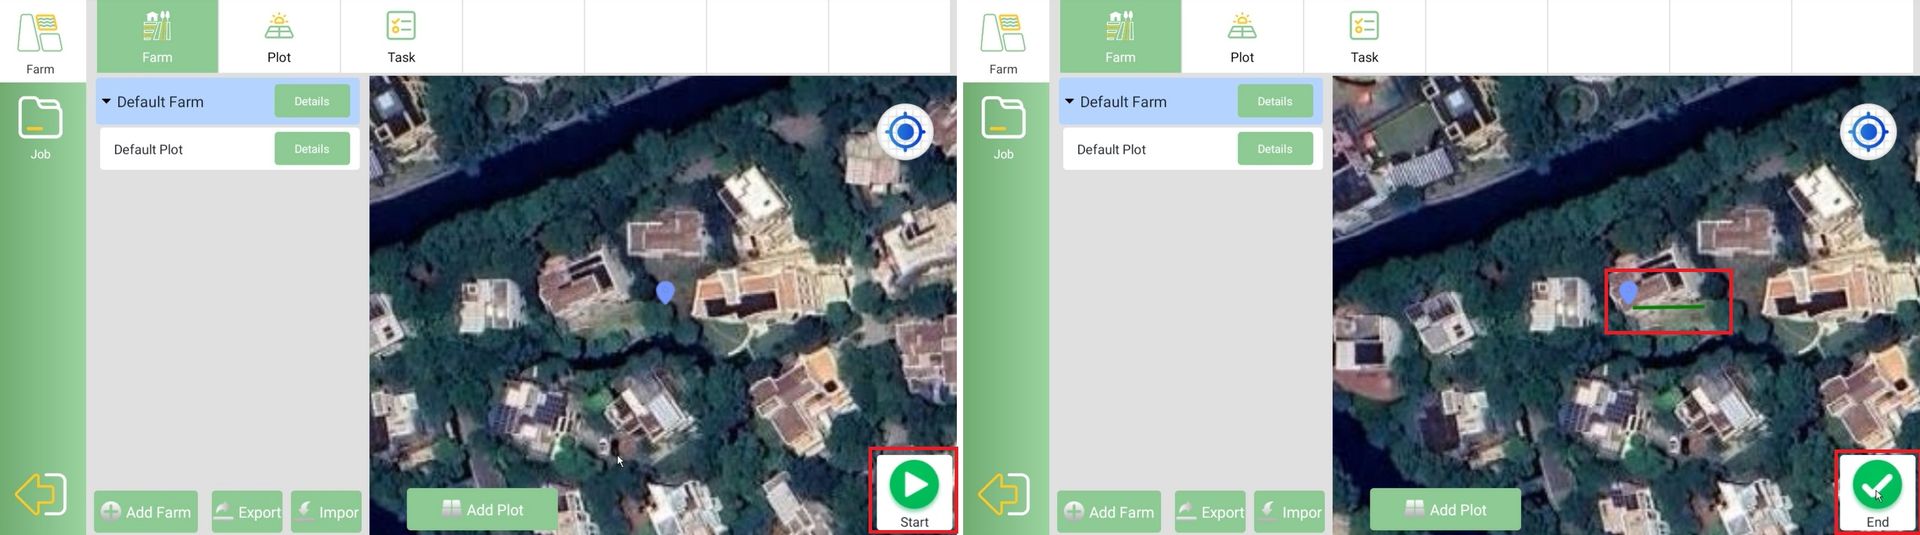Collapse Default Farm tree in left panel
Screen dimensions: 1920x535
(x=107, y=102)
